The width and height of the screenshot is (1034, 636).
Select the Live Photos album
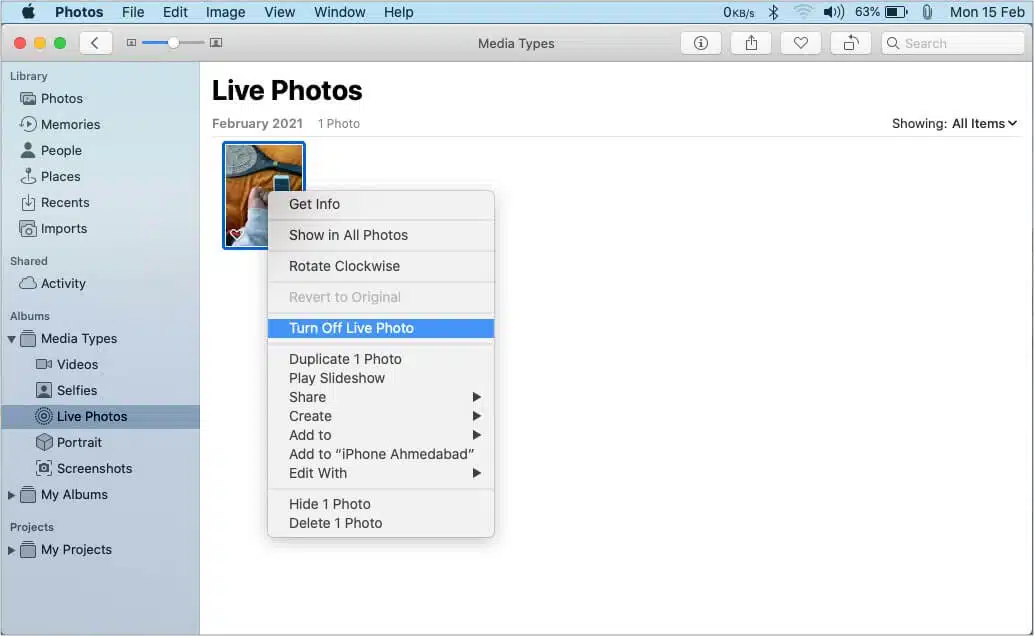[x=100, y=416]
